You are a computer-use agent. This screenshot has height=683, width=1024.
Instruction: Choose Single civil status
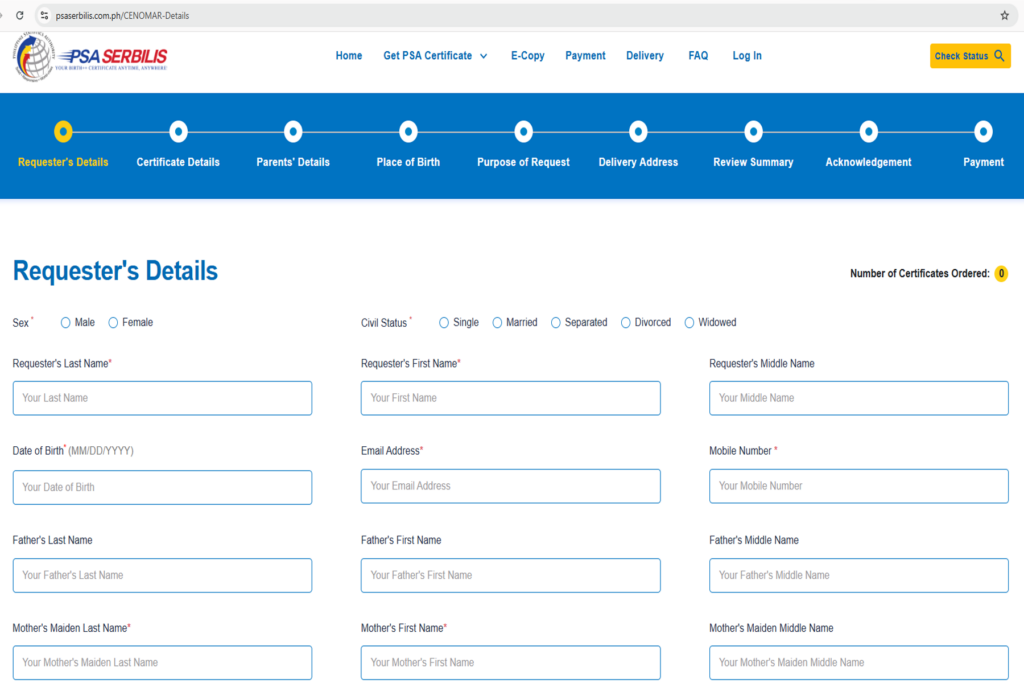(444, 323)
